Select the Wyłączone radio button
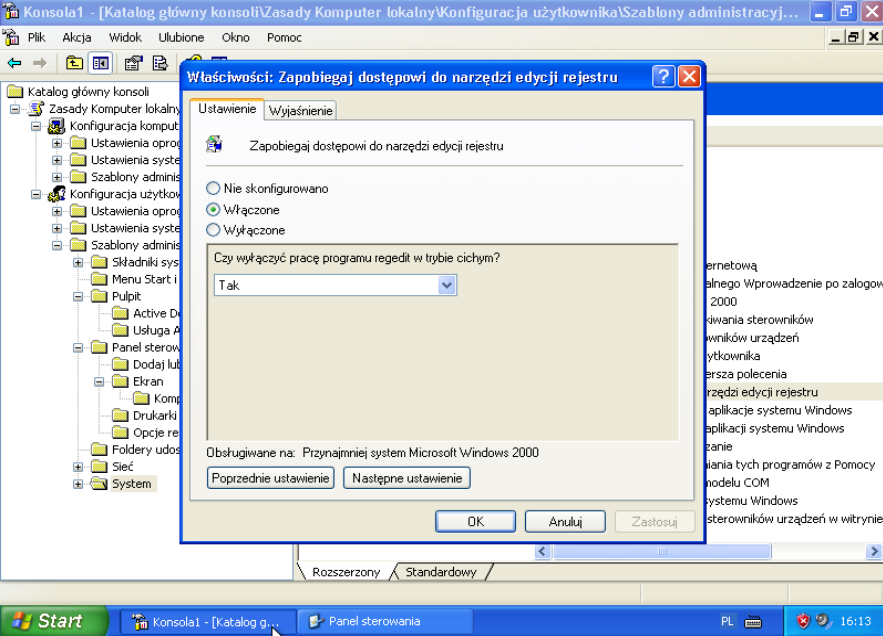Screen dimensions: 883x636 213,230
